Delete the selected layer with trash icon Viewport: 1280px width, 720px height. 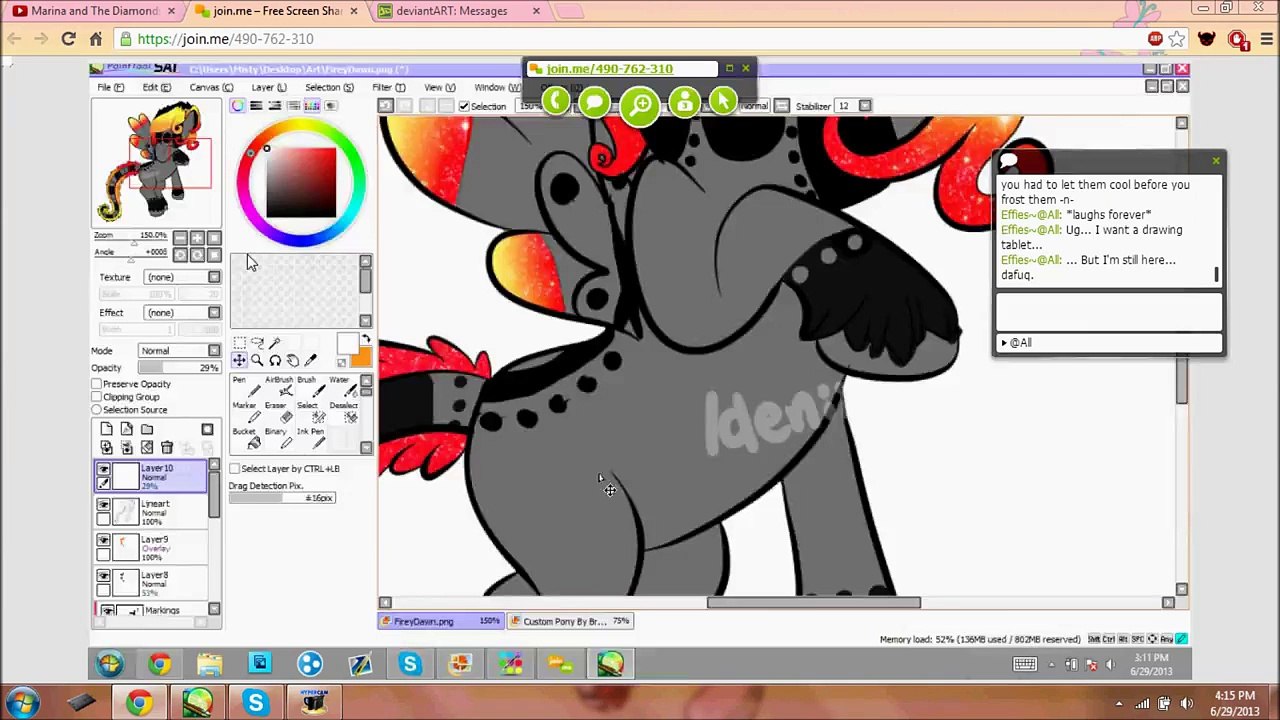(167, 448)
